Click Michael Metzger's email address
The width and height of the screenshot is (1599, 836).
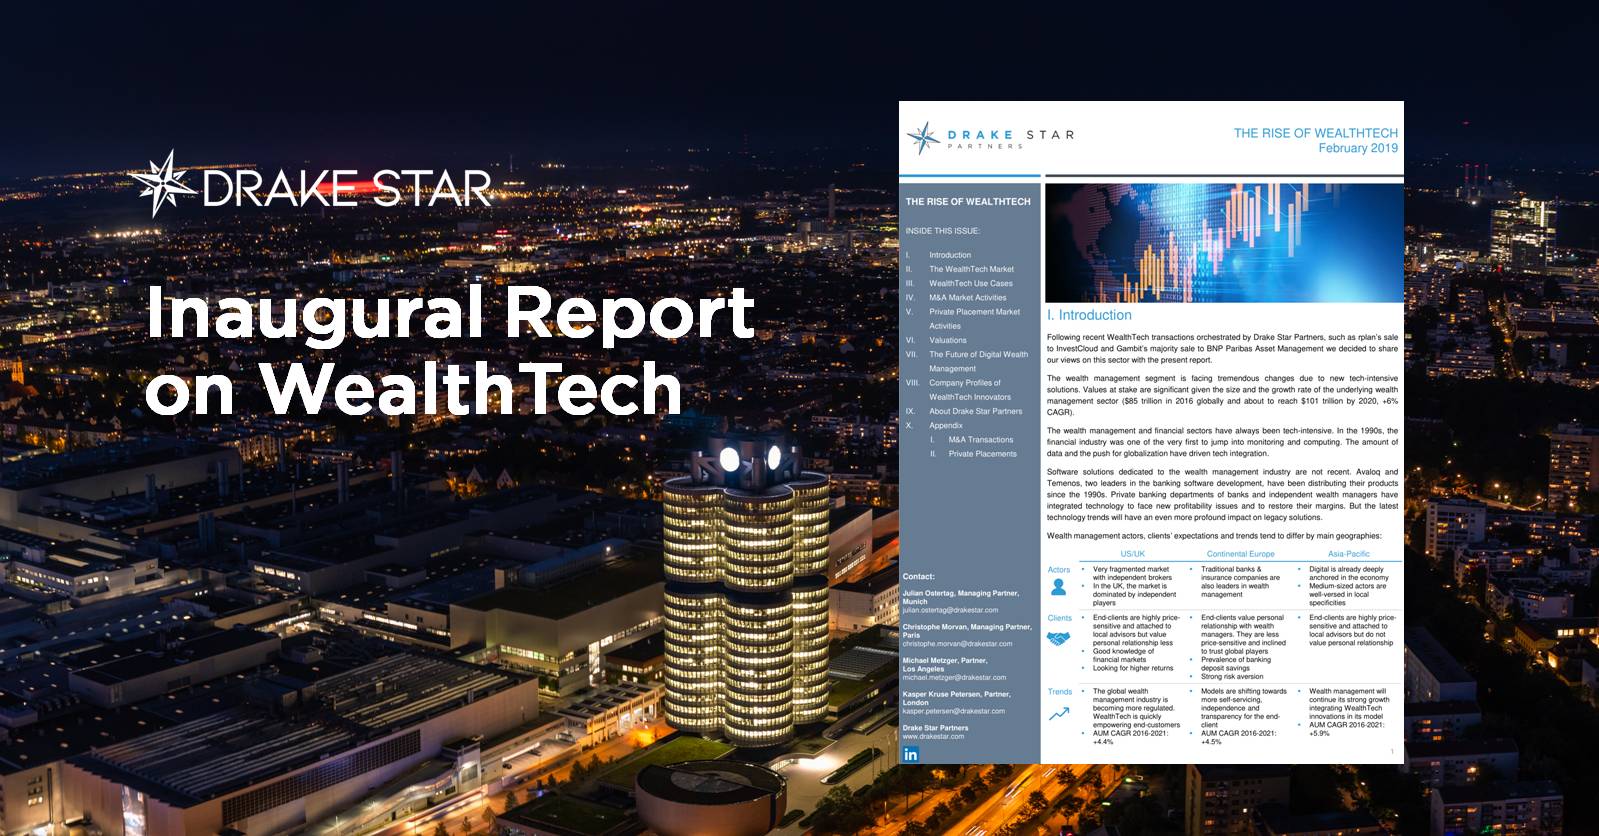point(954,677)
